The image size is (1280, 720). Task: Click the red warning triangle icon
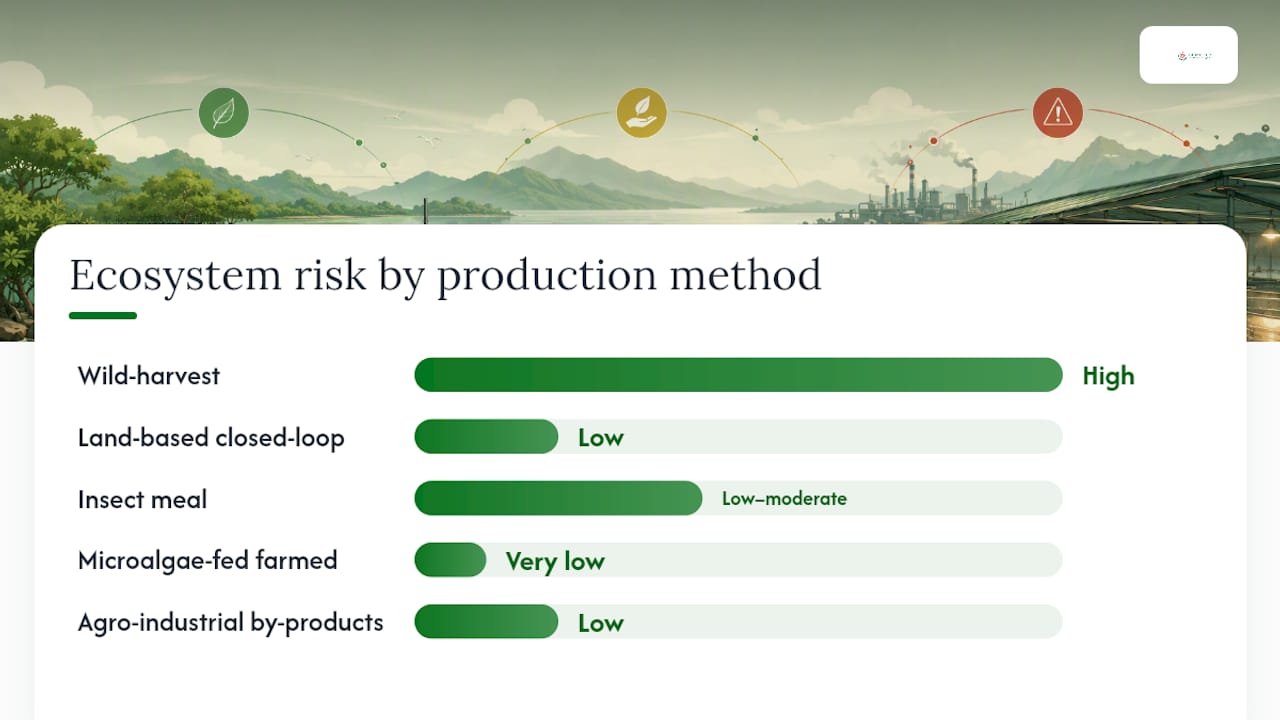1058,113
